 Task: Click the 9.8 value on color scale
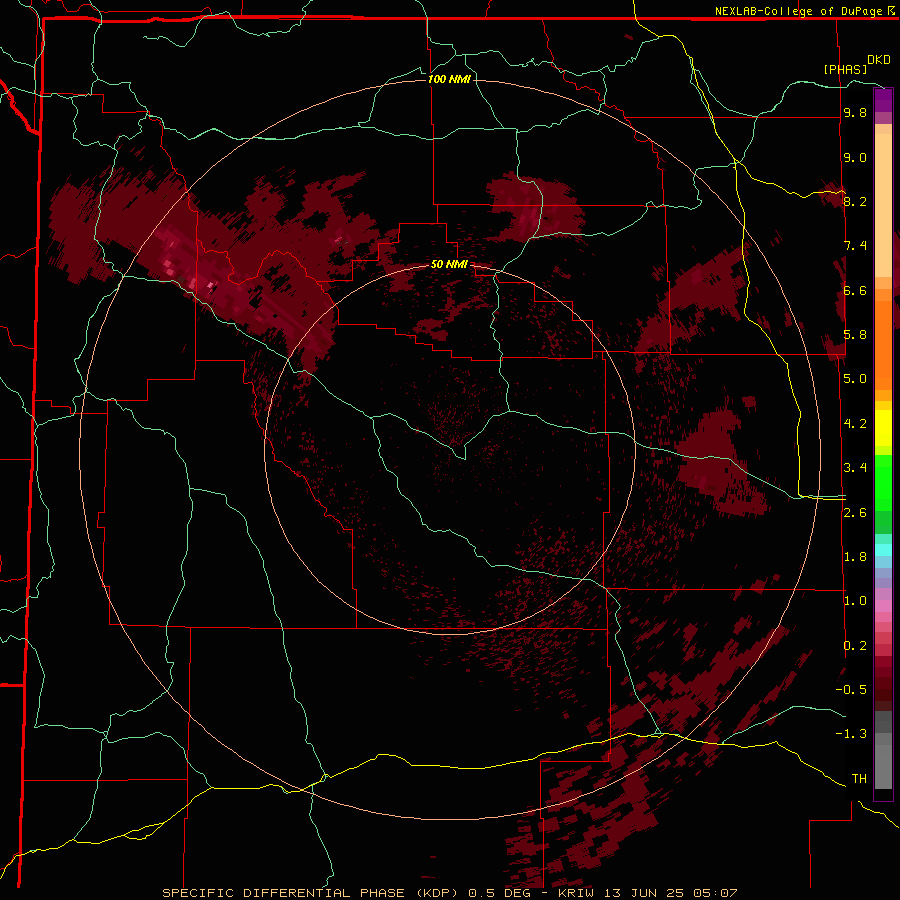[x=855, y=112]
